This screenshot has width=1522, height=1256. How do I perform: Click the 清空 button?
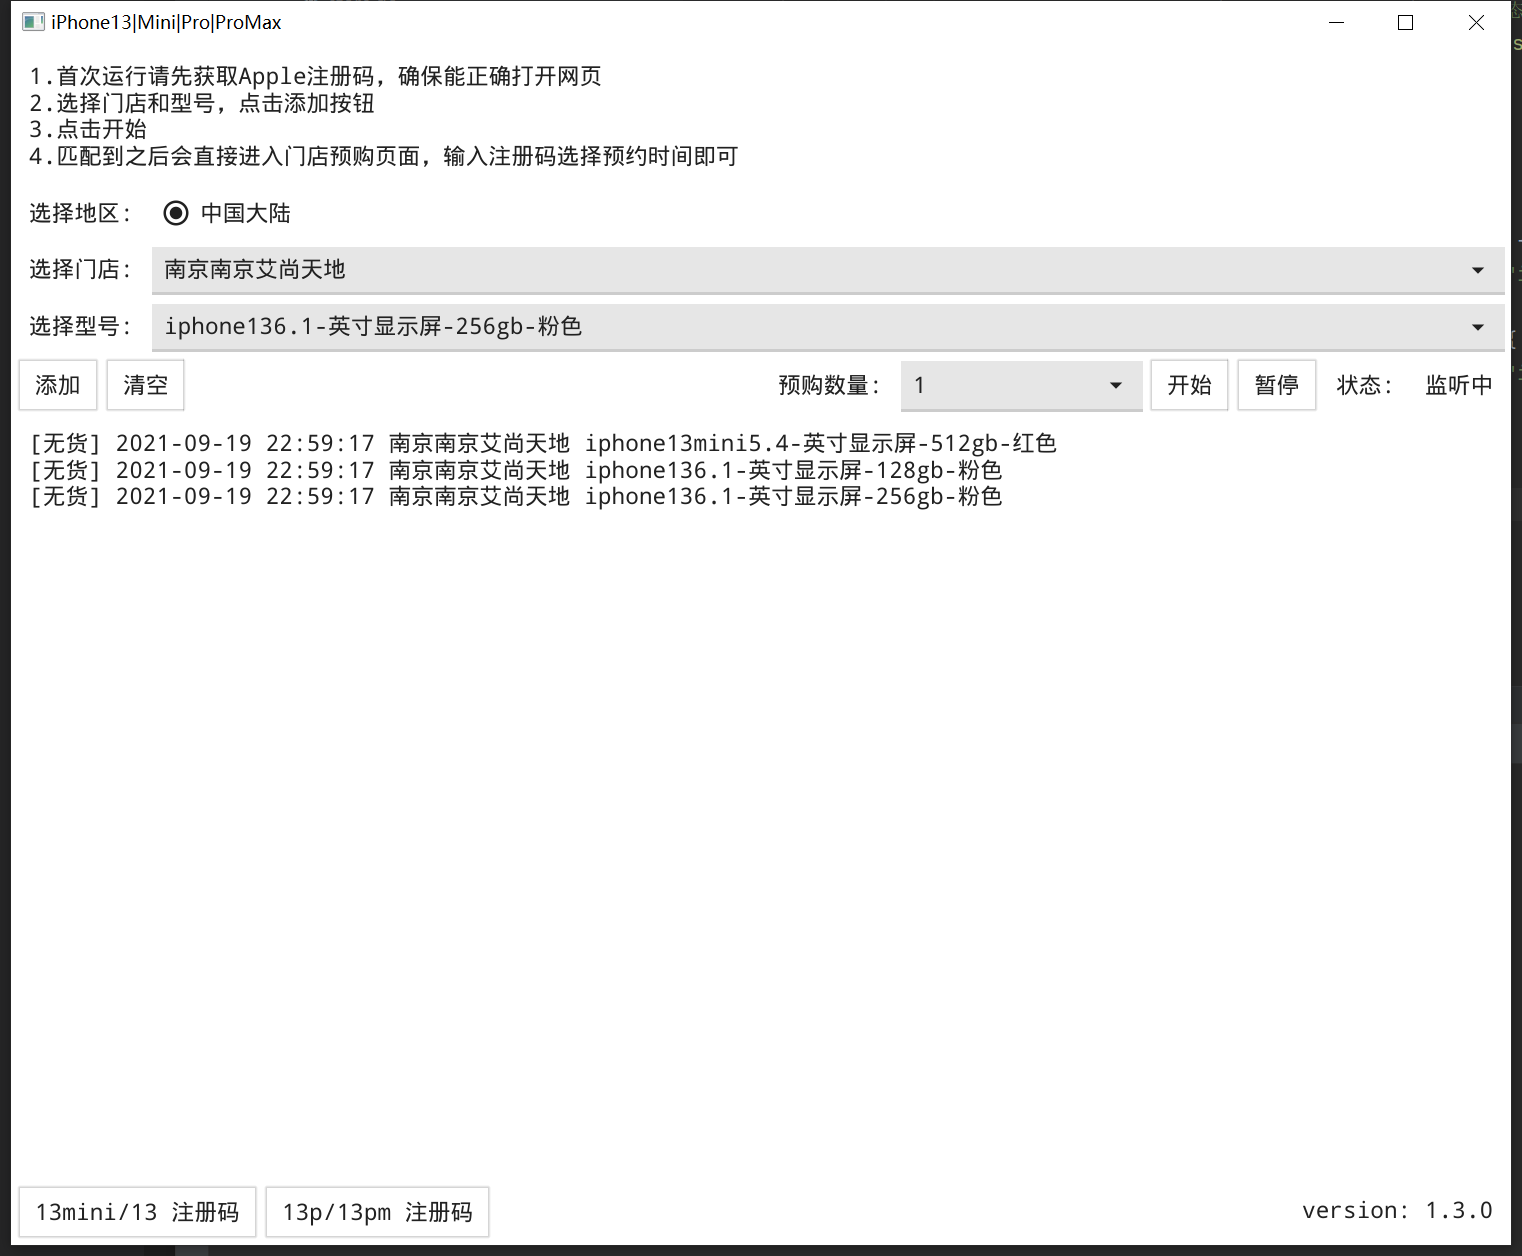(x=146, y=385)
